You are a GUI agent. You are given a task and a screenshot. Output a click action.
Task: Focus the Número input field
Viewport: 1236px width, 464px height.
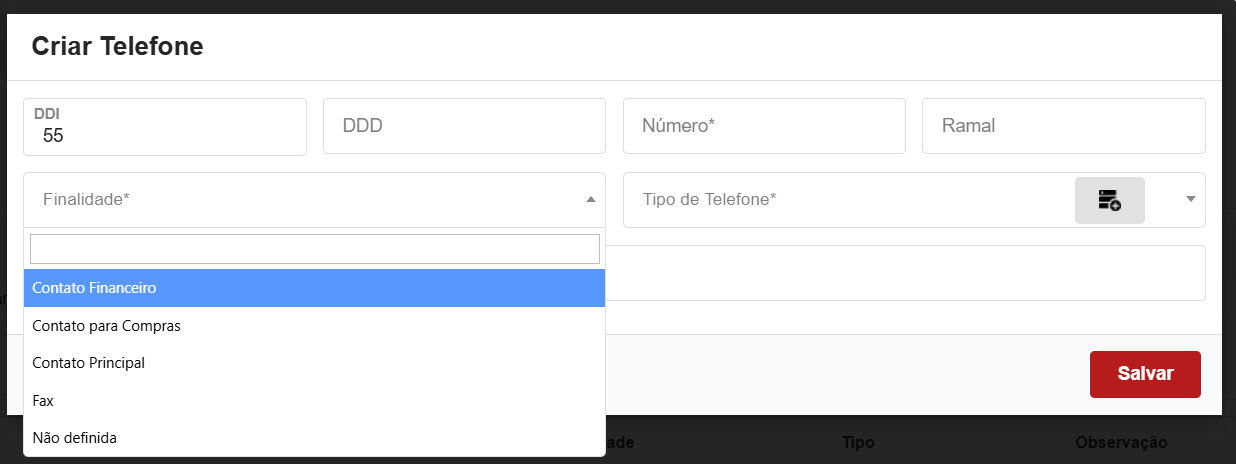[764, 126]
